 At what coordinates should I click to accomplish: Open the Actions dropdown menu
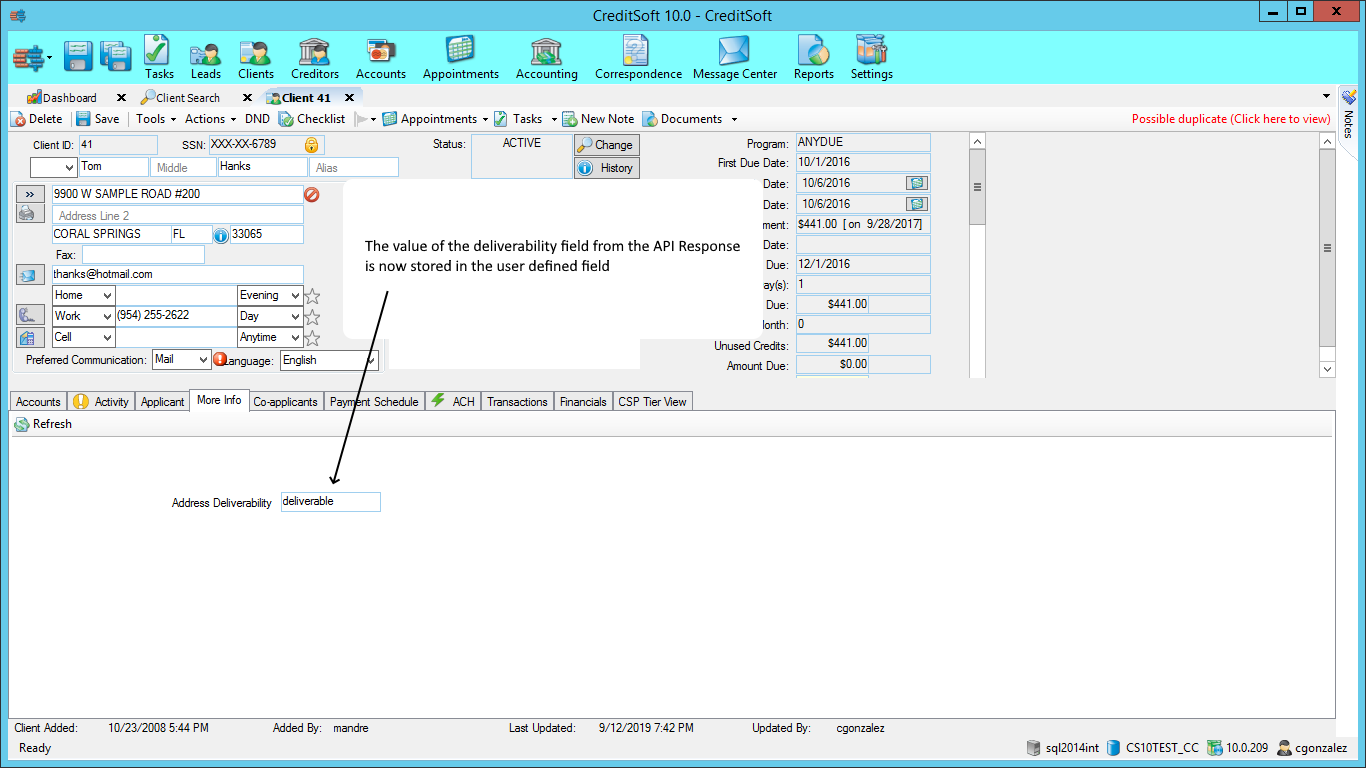(210, 119)
